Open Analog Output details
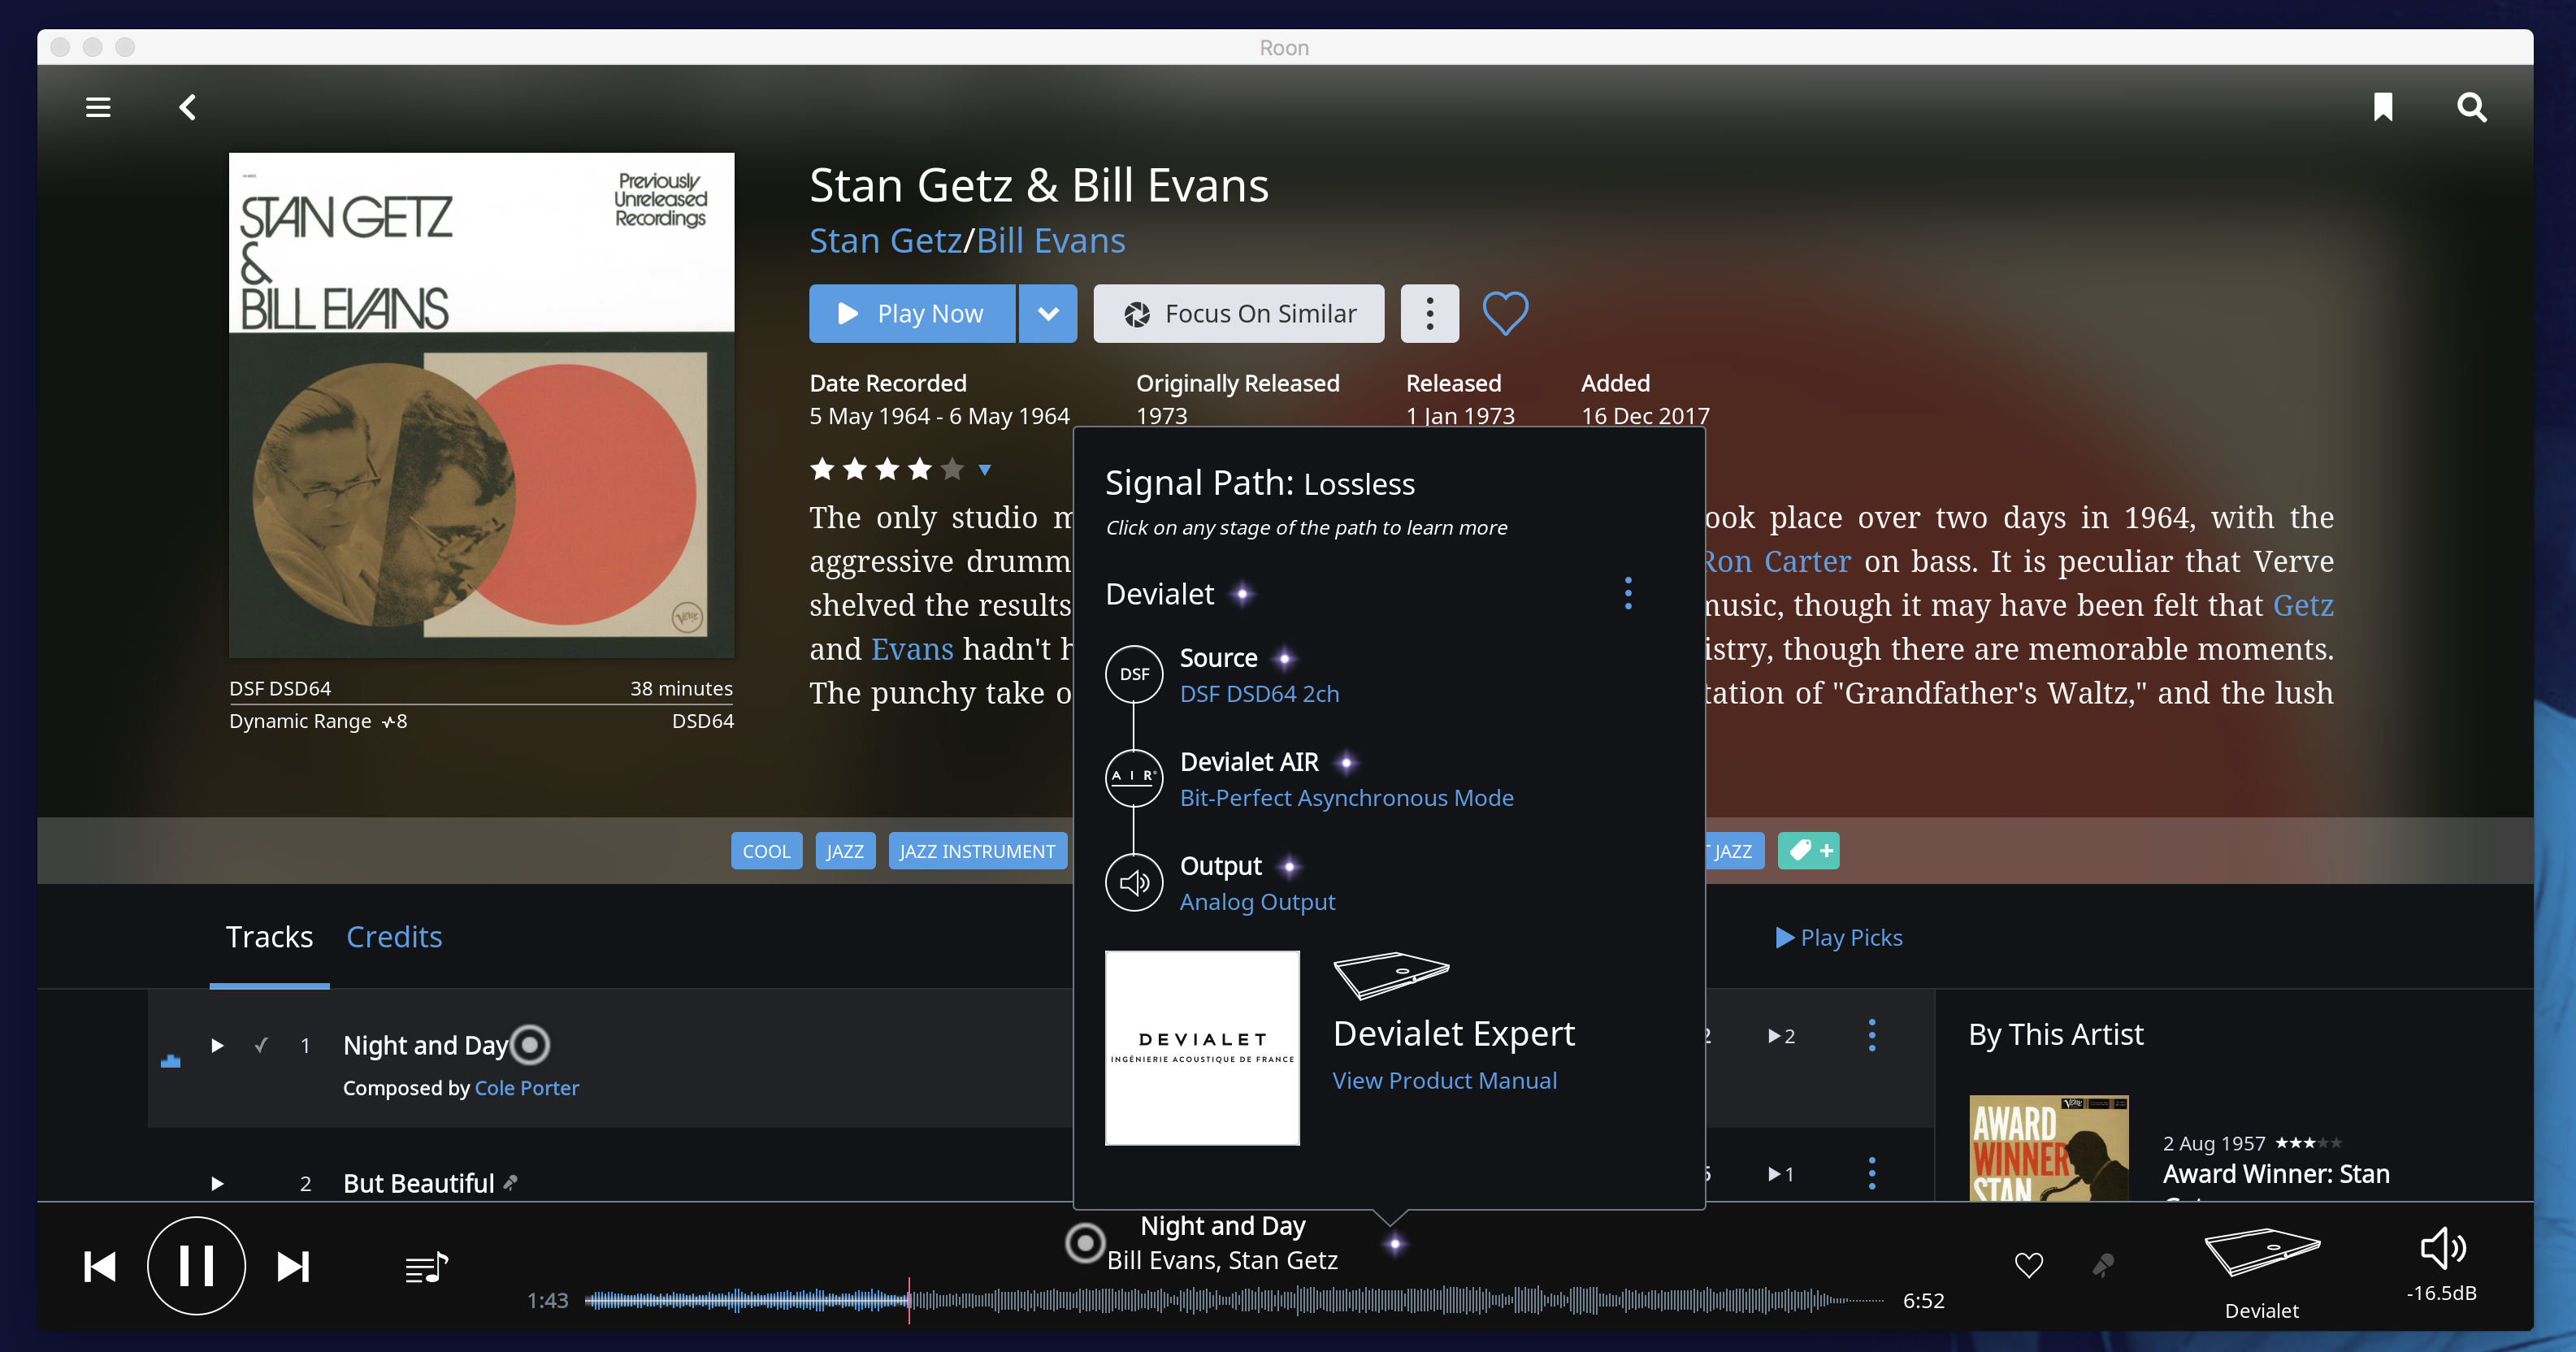This screenshot has width=2576, height=1352. pos(1257,902)
